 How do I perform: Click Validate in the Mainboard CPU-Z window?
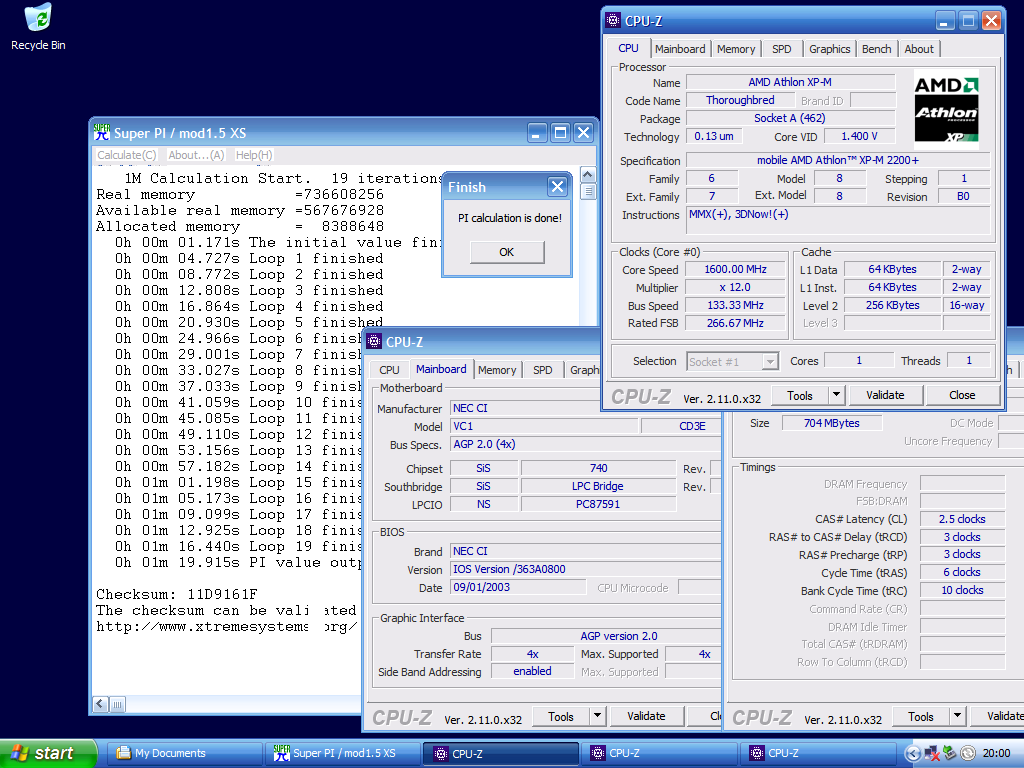647,716
